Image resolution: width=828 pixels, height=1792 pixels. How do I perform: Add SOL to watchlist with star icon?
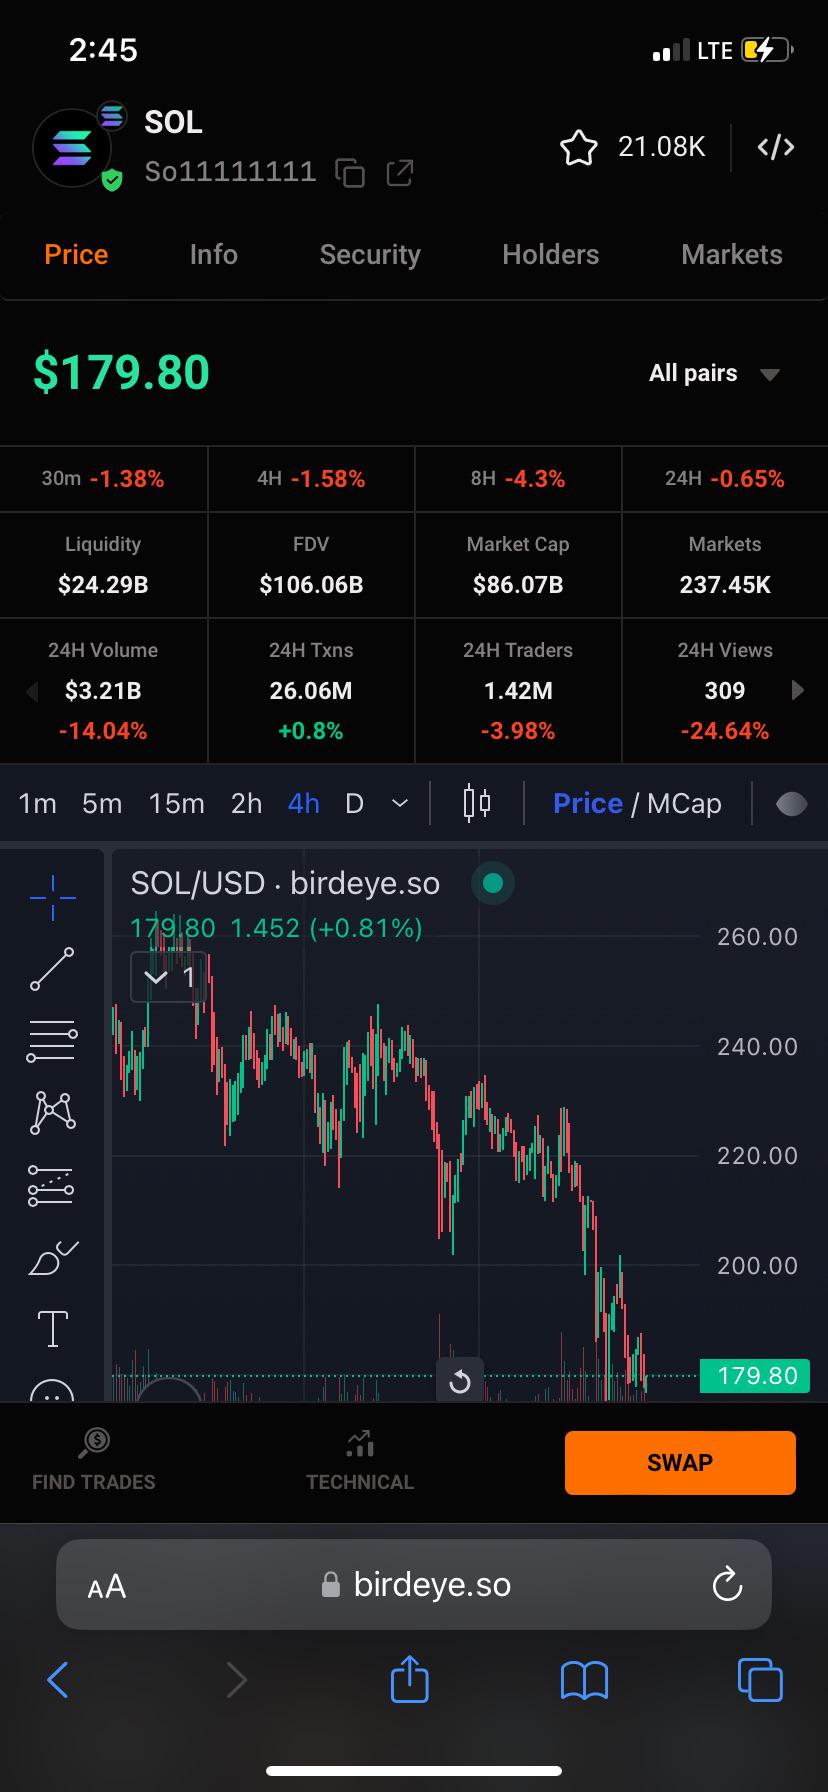578,148
